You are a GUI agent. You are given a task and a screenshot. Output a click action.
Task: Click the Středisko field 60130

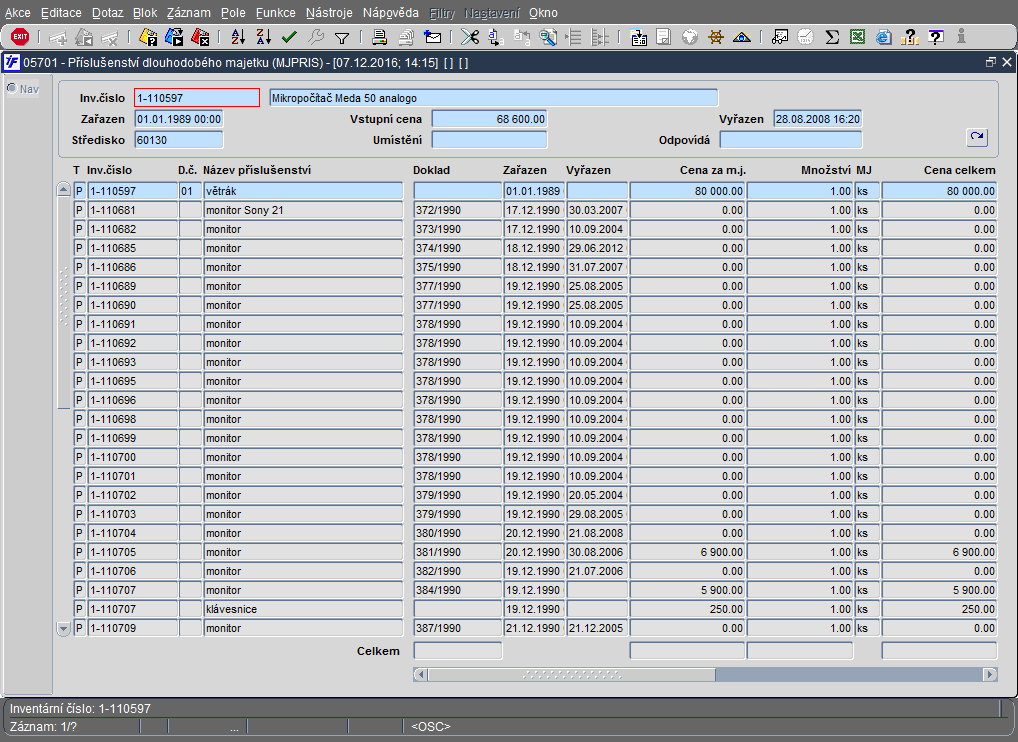pos(179,140)
